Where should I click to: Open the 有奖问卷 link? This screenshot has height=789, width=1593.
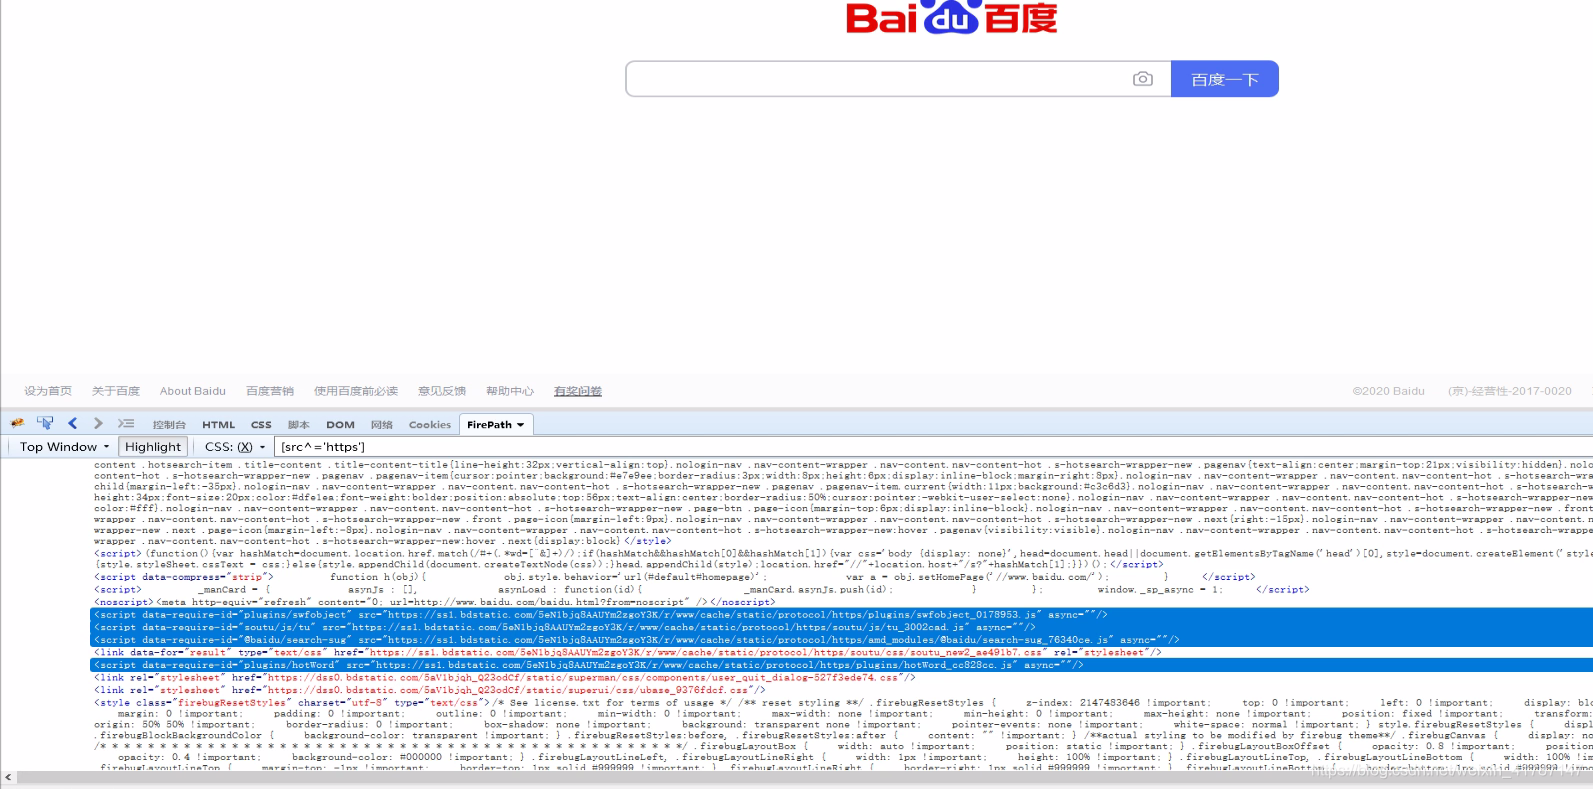click(x=578, y=391)
